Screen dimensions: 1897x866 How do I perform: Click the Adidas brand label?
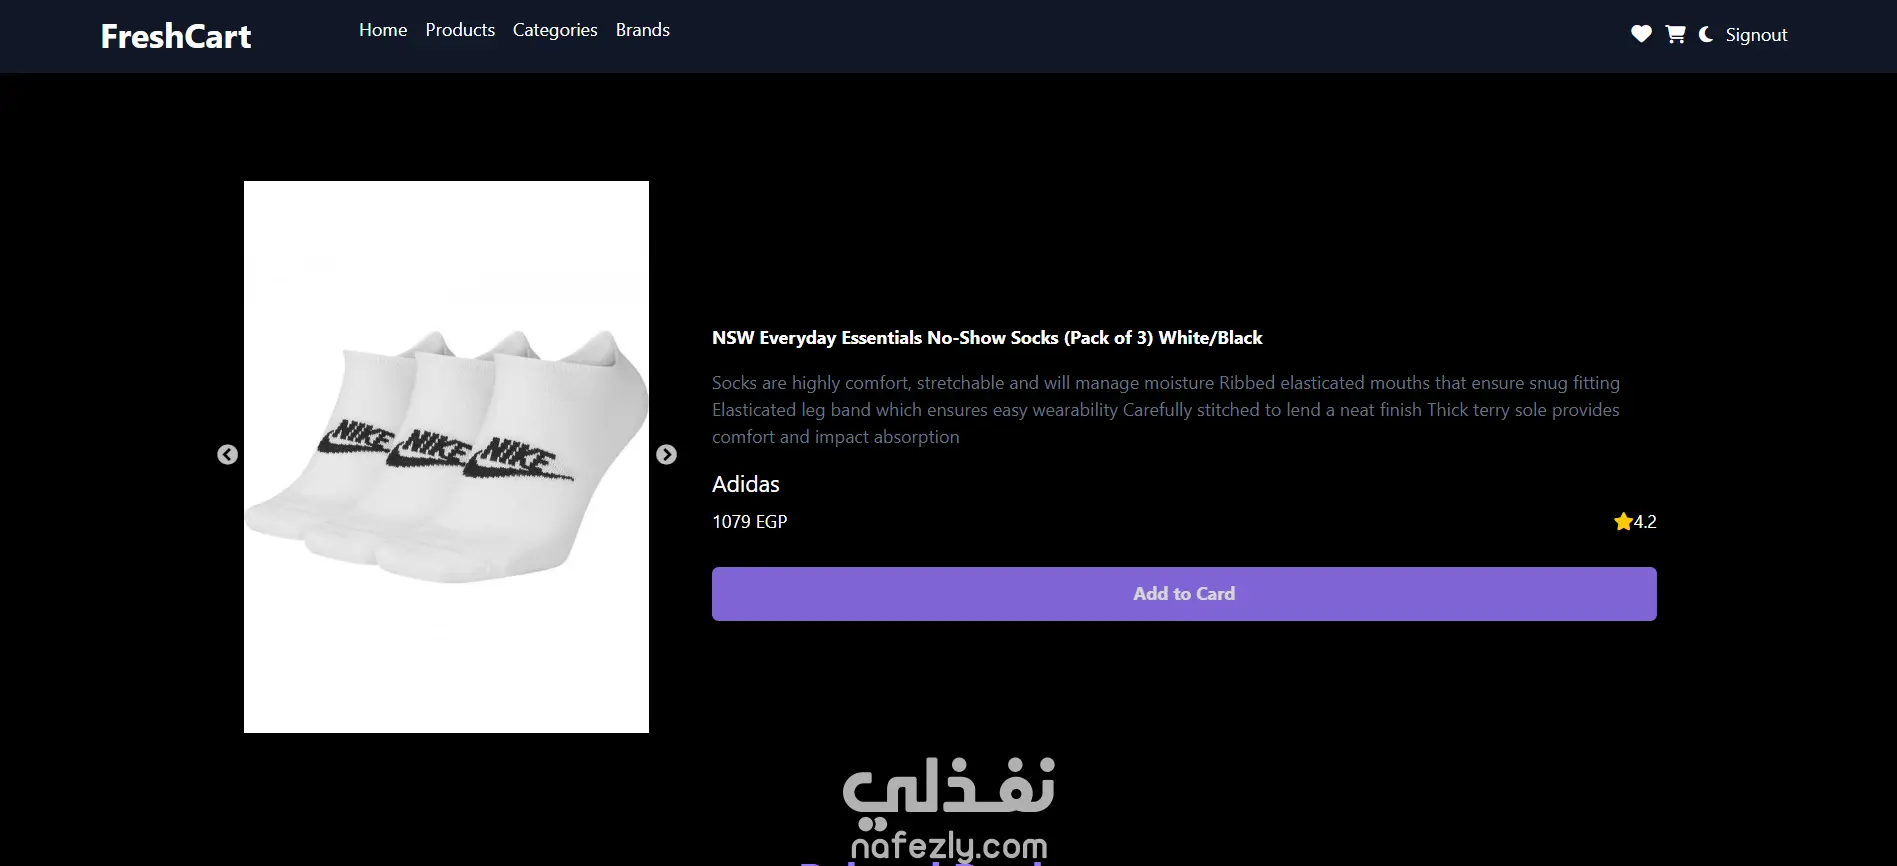(x=746, y=484)
